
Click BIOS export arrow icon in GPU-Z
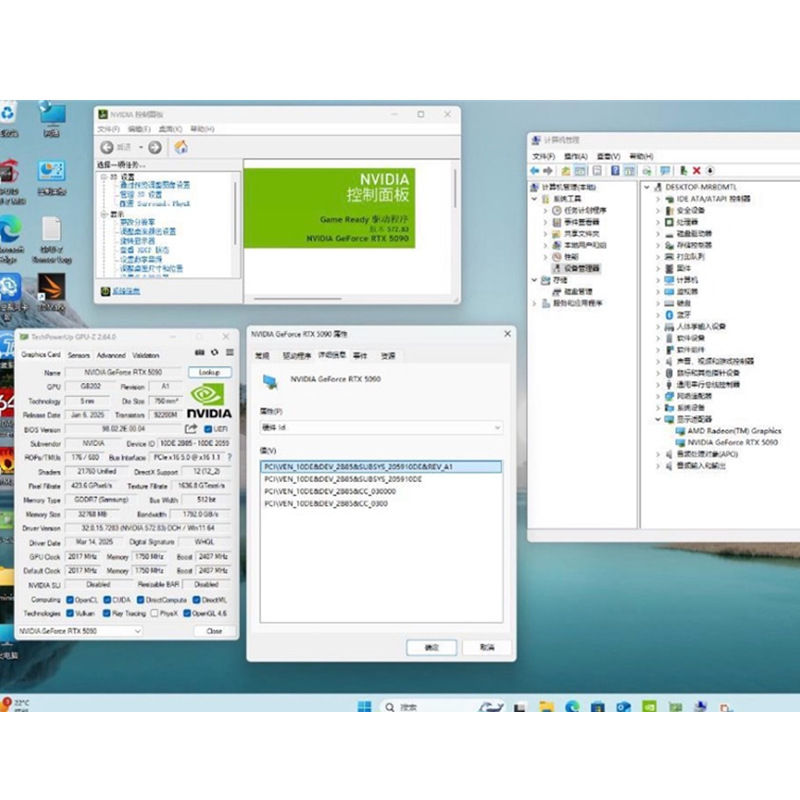click(191, 429)
